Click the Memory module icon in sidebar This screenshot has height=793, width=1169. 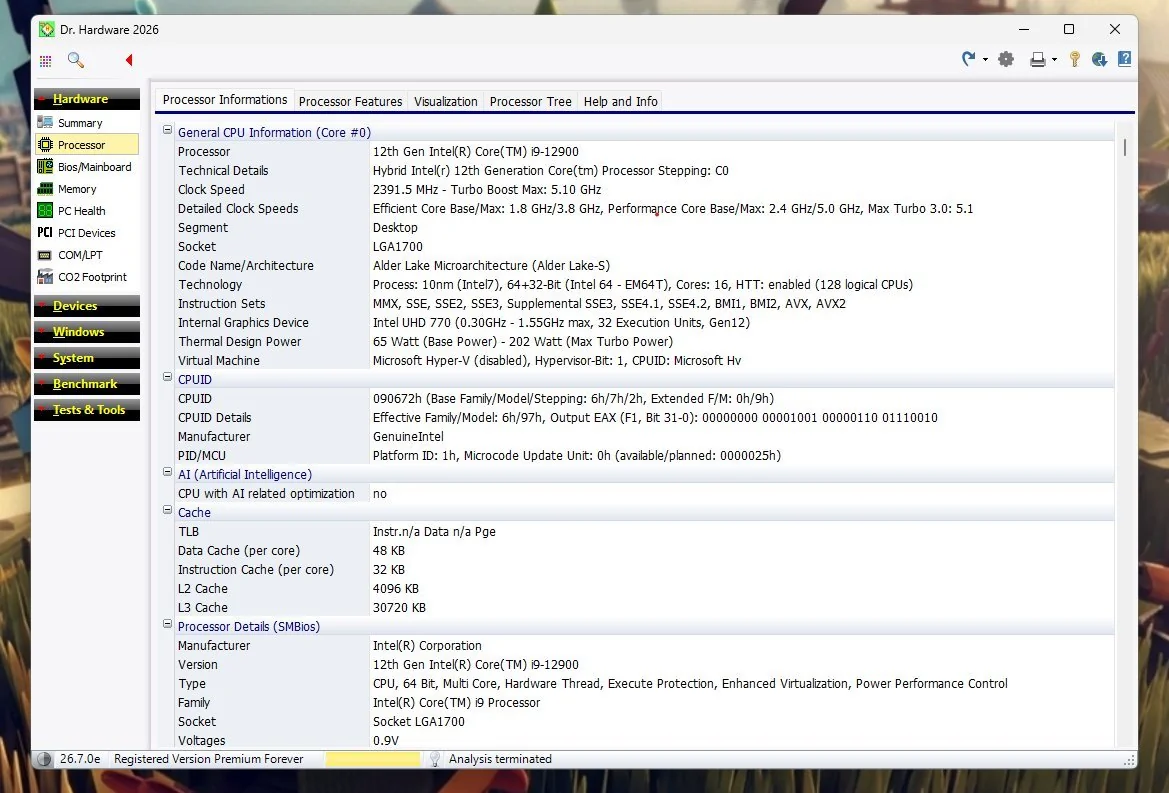45,189
